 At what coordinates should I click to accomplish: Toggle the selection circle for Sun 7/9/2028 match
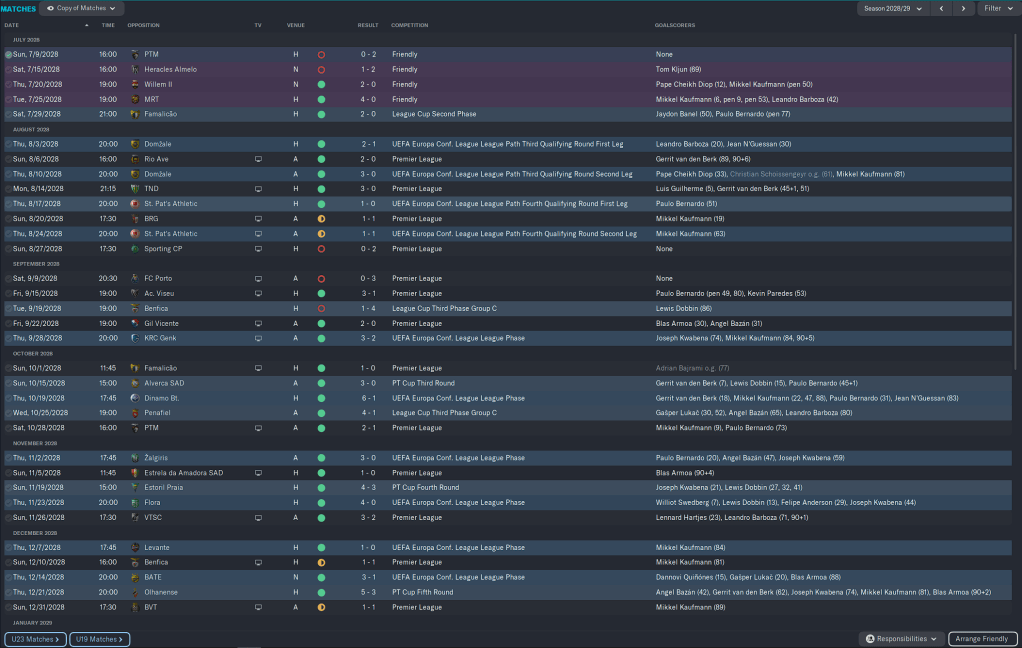click(x=8, y=54)
